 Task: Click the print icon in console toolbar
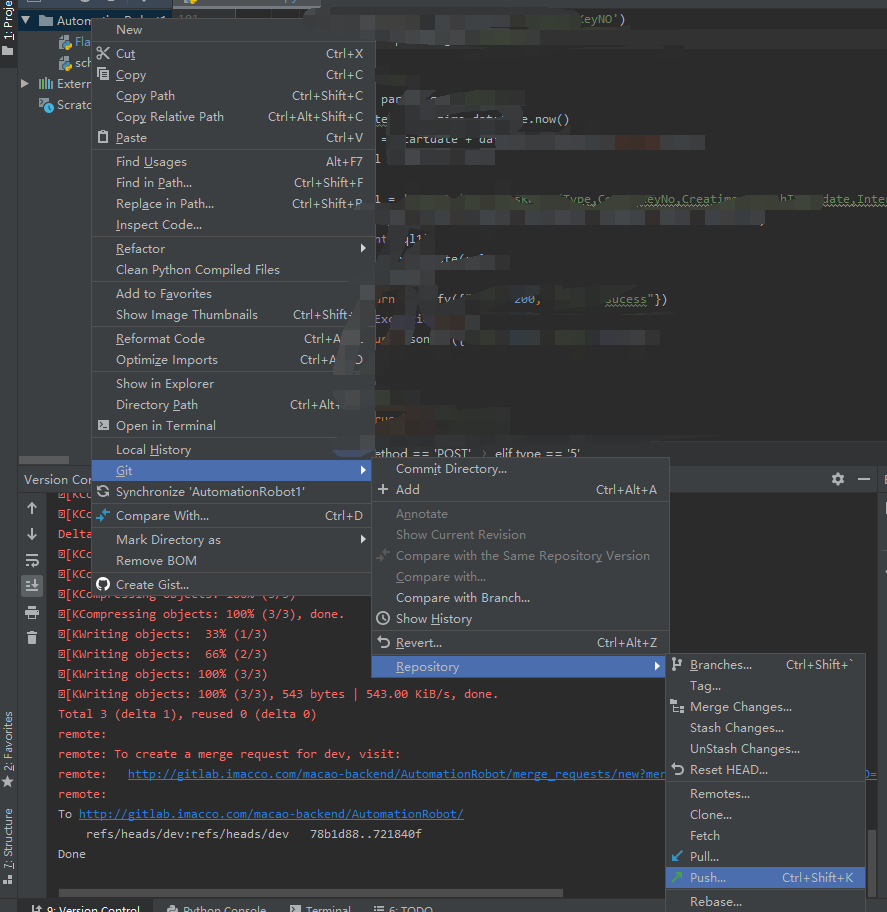(32, 612)
